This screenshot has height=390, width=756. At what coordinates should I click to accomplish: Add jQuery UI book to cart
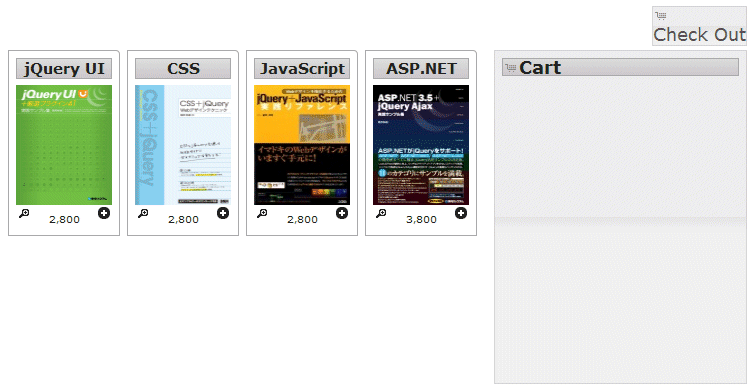(104, 213)
